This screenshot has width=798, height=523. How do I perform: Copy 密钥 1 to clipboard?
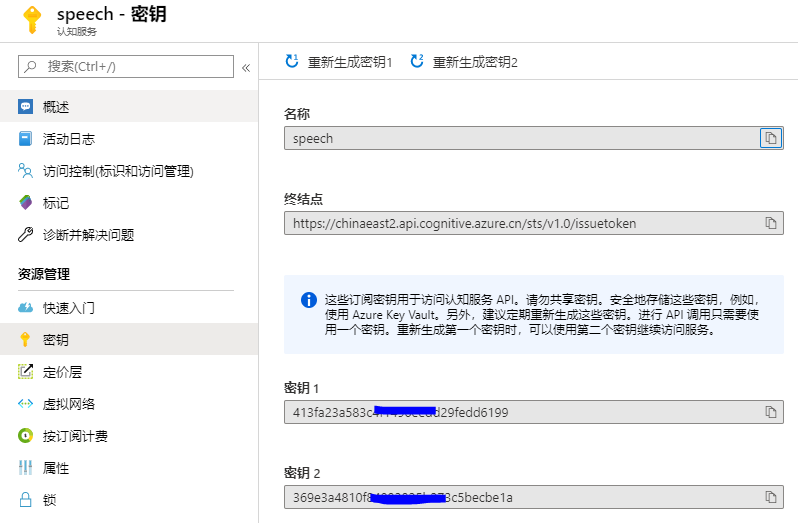click(x=771, y=412)
